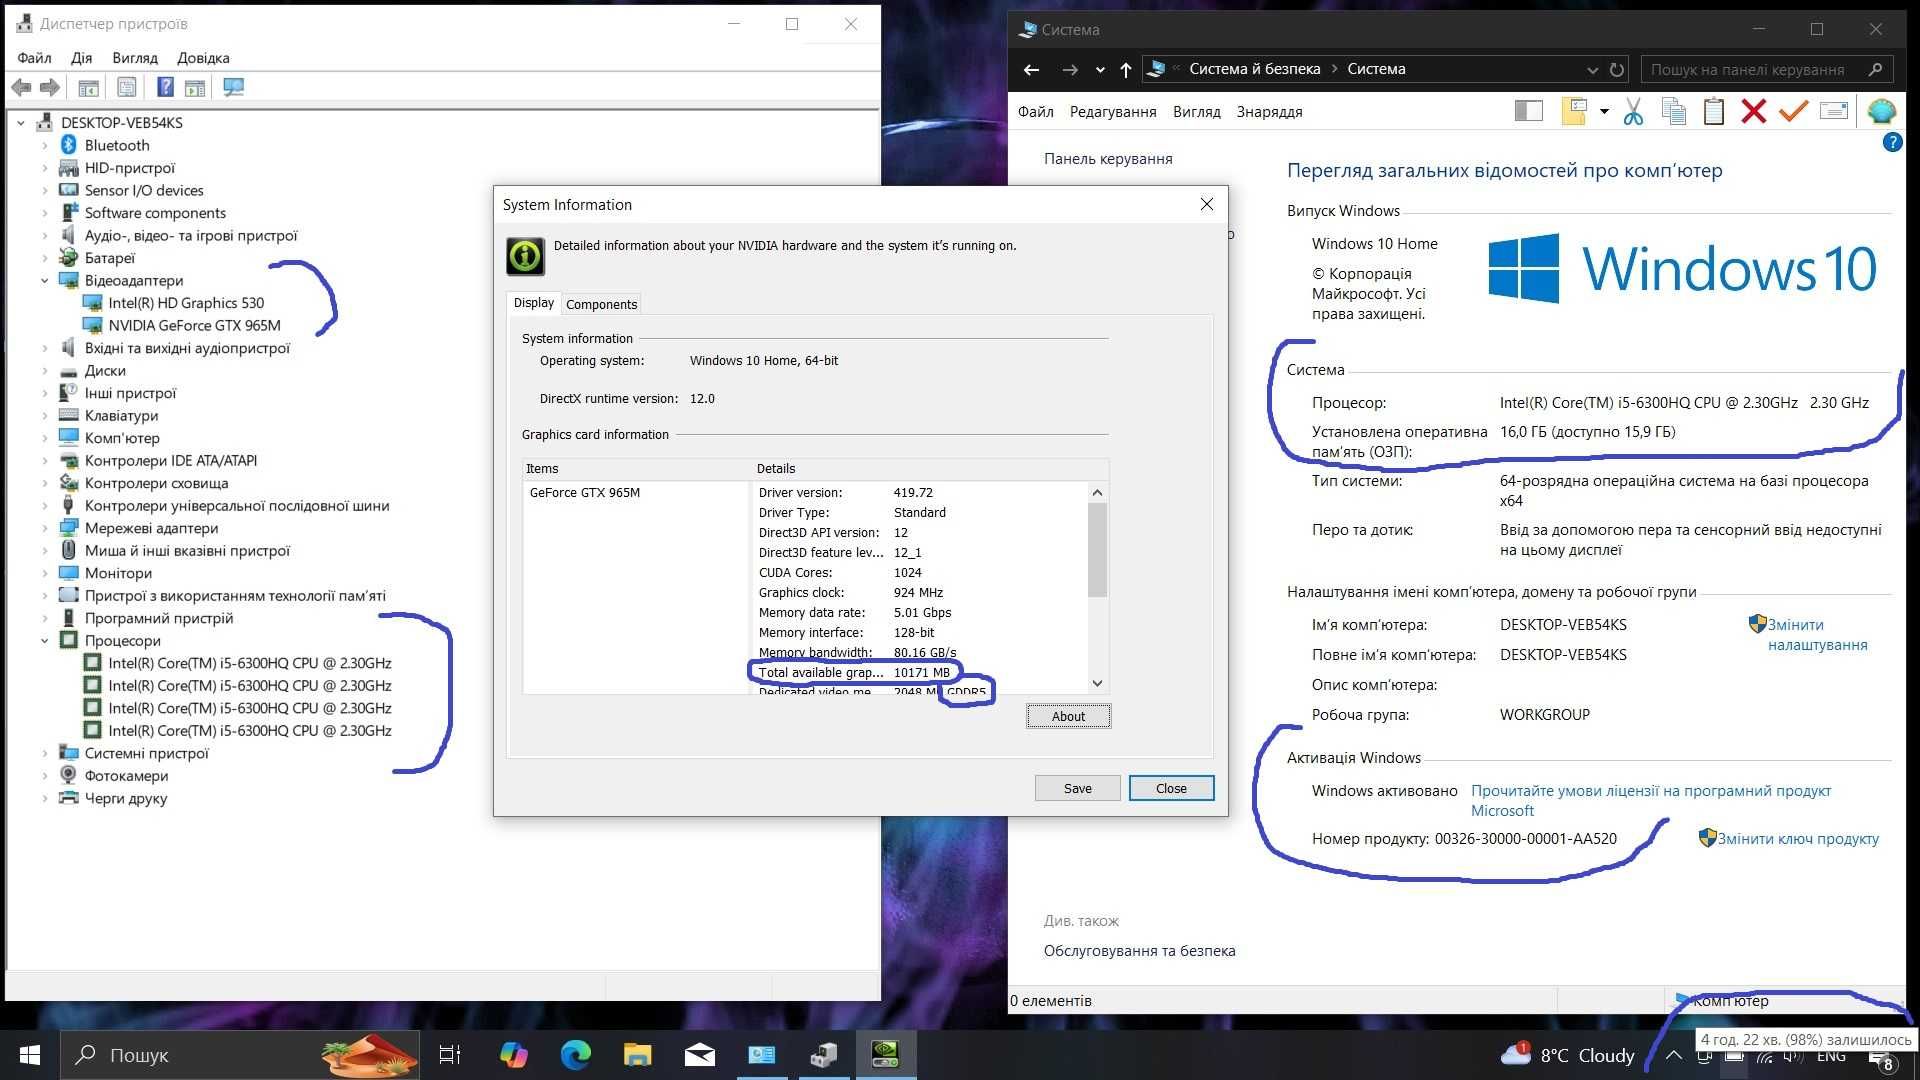Click the Cut scissors icon in System window
The width and height of the screenshot is (1920, 1080).
(x=1633, y=111)
